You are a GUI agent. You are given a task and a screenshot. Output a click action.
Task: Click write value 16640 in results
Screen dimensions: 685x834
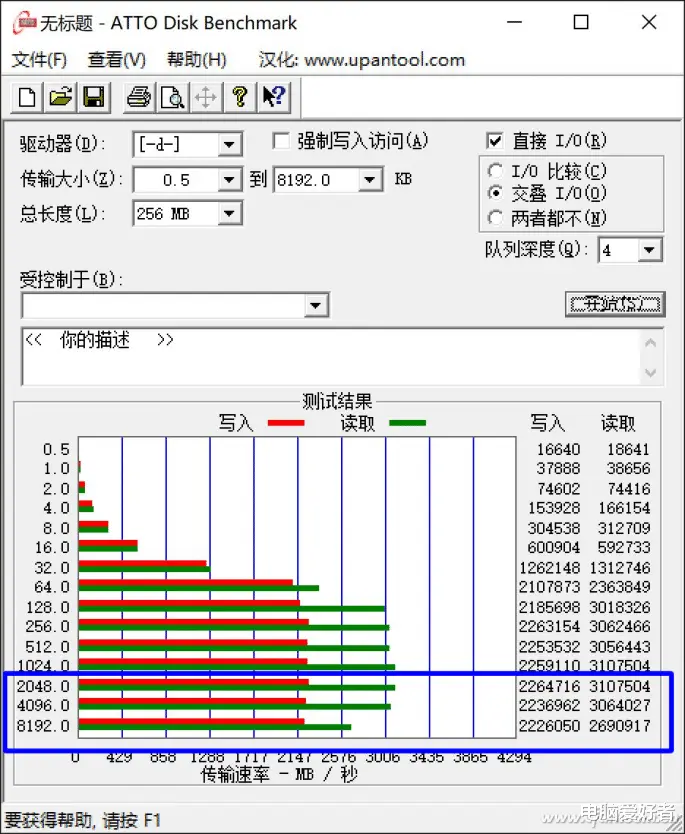[558, 449]
